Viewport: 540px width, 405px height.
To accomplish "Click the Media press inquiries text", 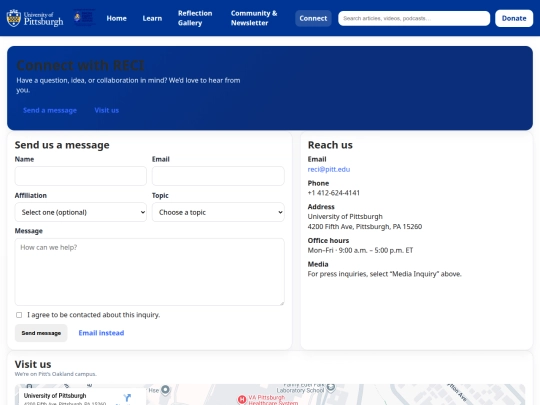I will (384, 274).
